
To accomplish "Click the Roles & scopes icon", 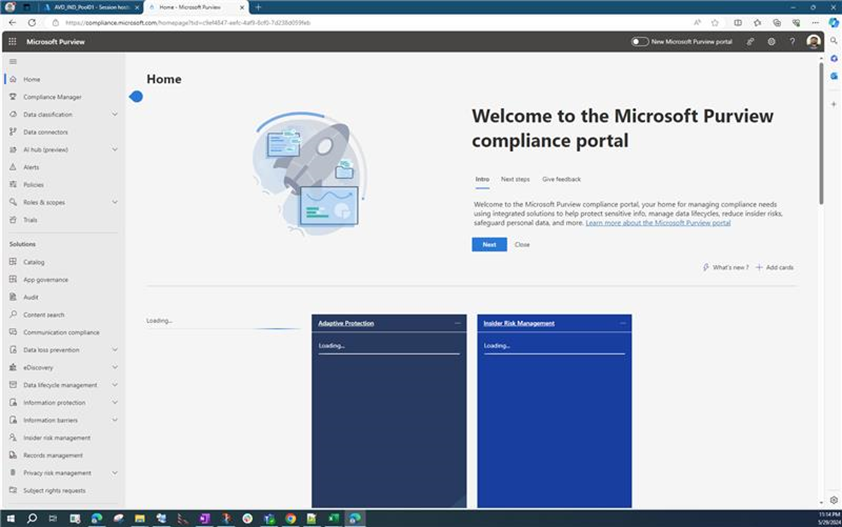I will (x=13, y=202).
